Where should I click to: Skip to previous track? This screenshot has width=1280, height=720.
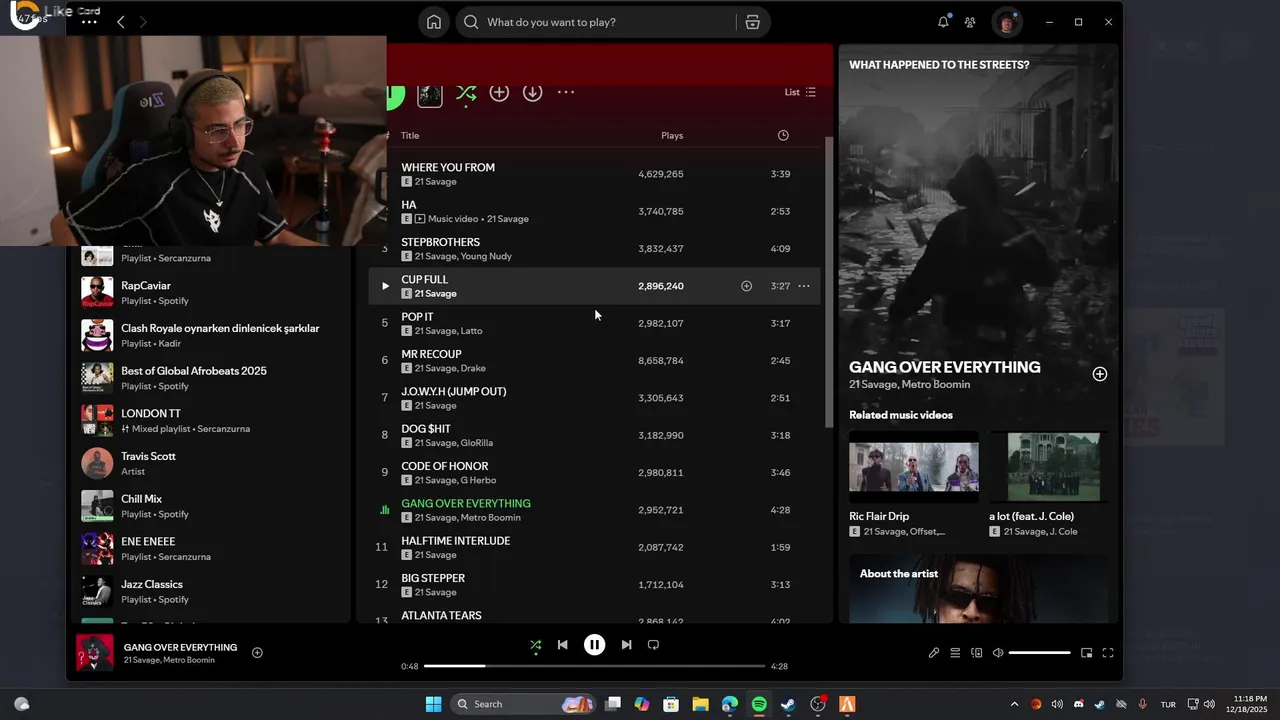[563, 645]
